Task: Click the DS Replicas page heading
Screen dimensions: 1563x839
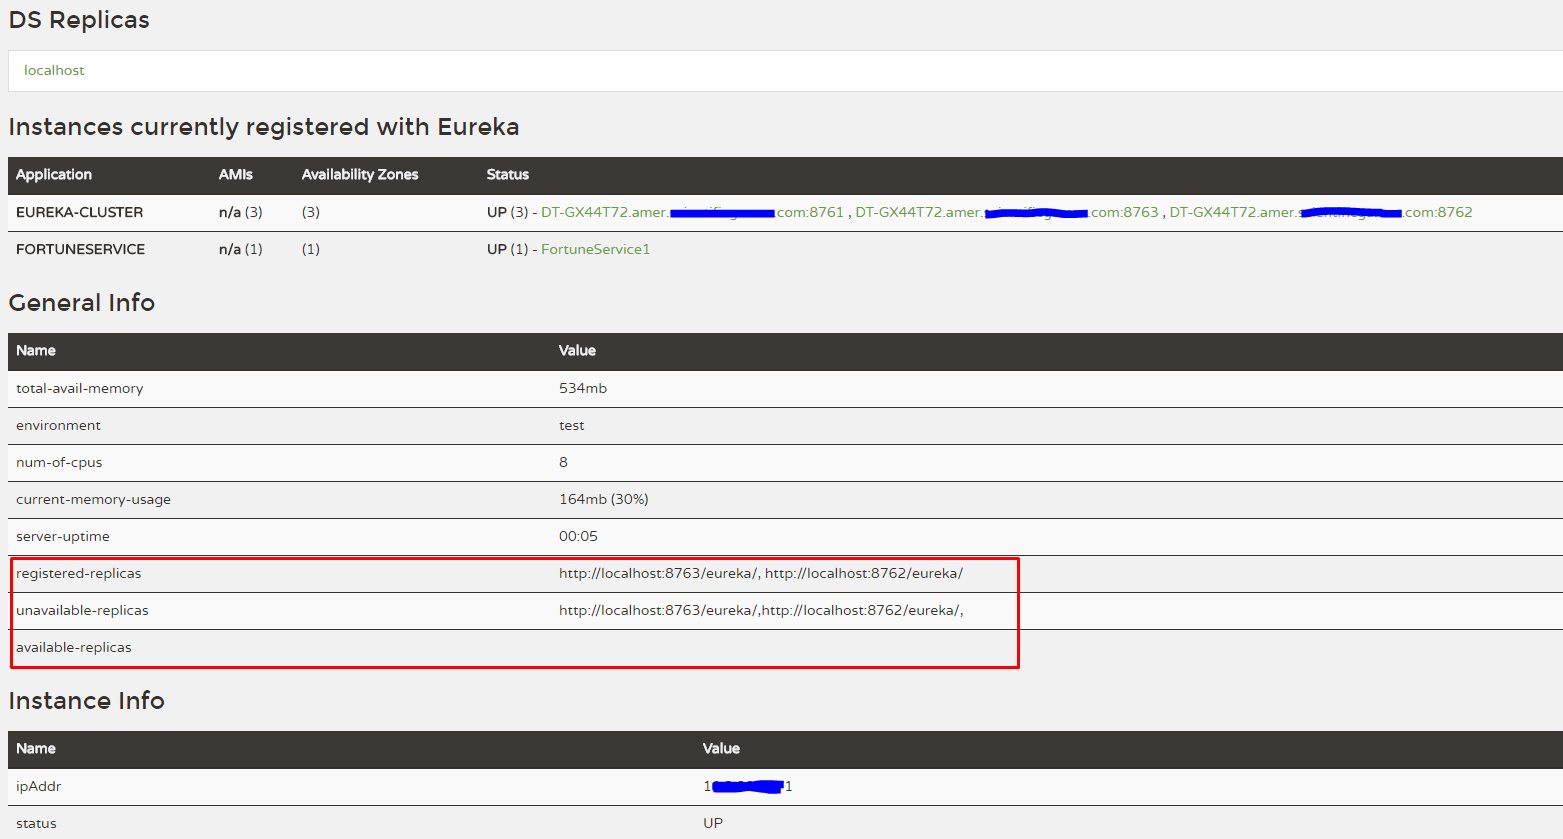Action: click(78, 19)
